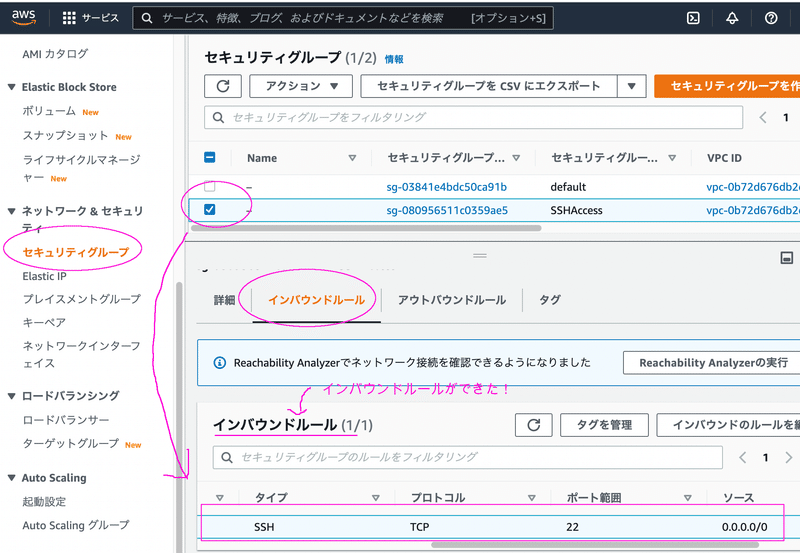
Task: Open Auto Scaling グループ in the sidebar
Action: (x=76, y=525)
